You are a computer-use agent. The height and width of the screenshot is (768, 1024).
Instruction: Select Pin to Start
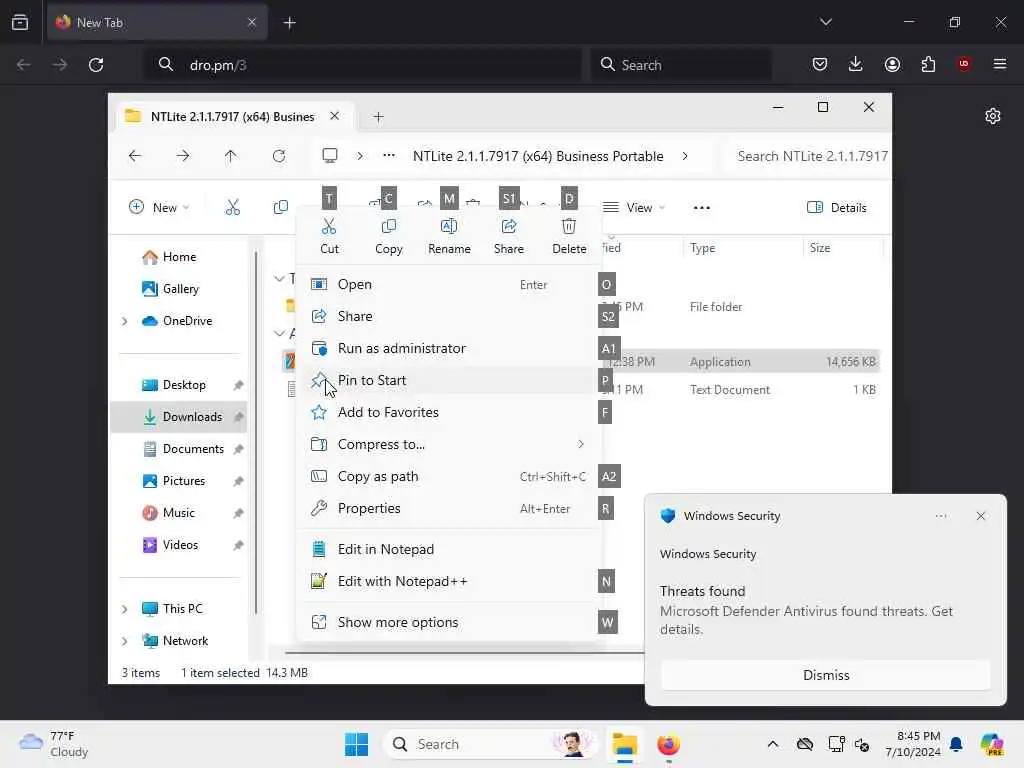coord(449,380)
